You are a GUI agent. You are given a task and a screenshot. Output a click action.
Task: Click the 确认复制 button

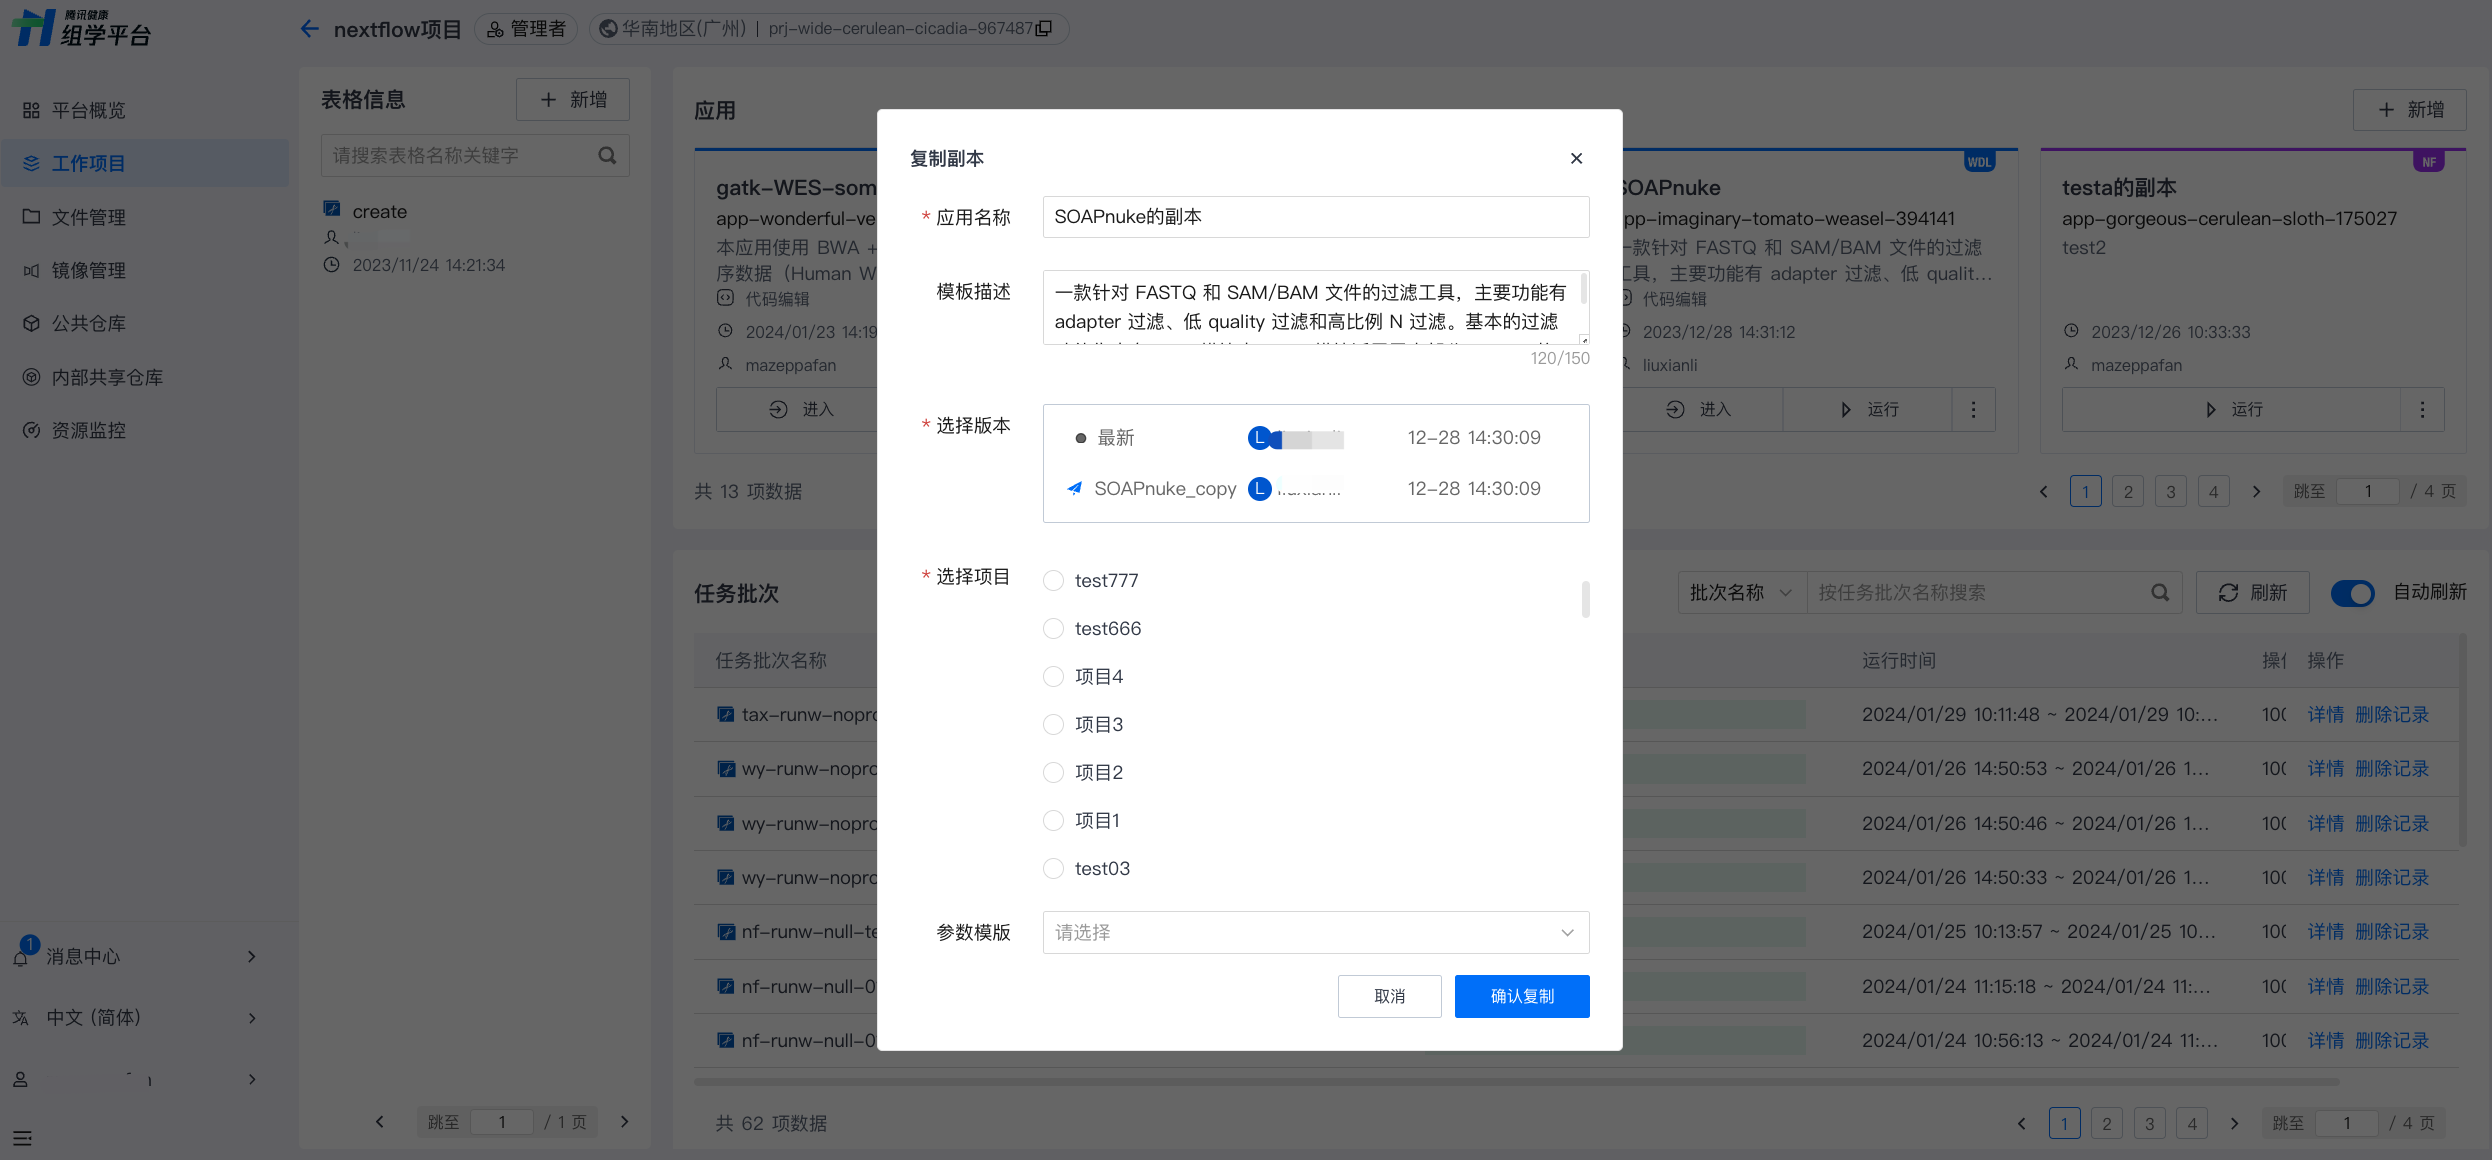tap(1521, 997)
